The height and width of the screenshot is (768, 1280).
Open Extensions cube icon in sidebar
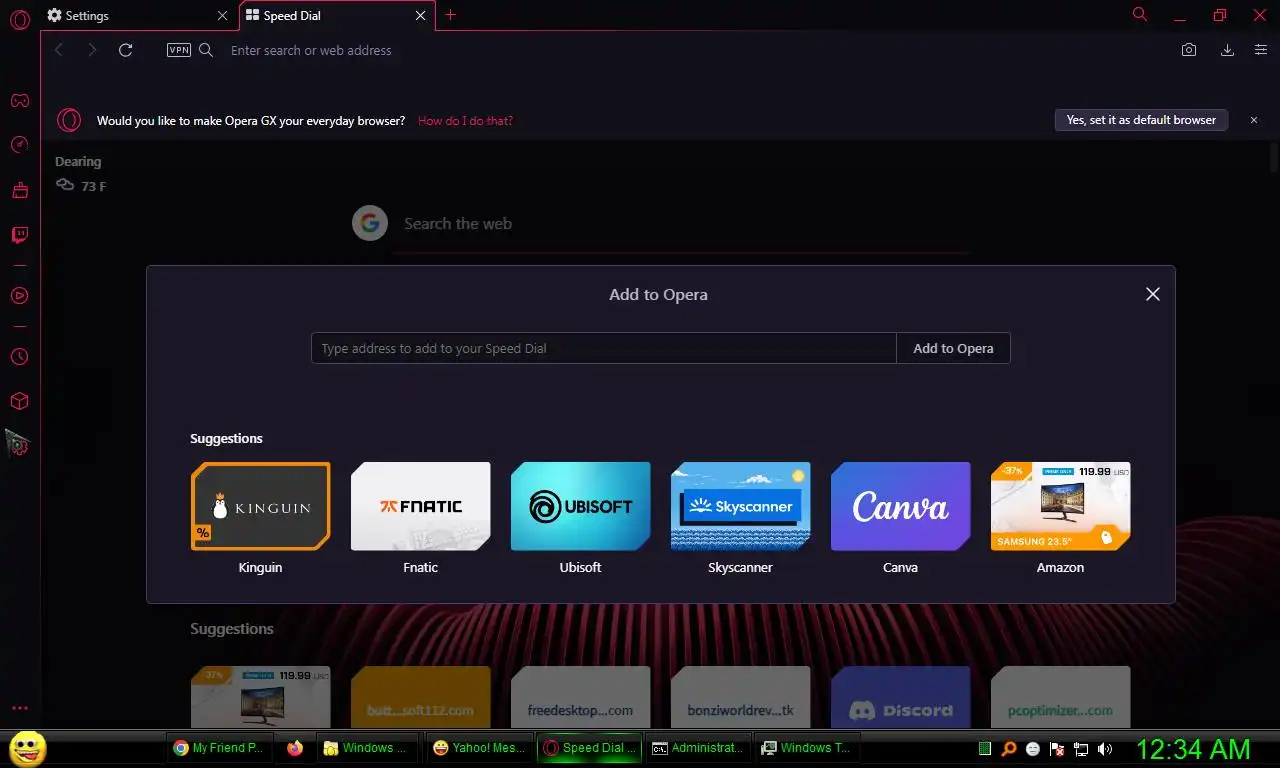[x=19, y=401]
